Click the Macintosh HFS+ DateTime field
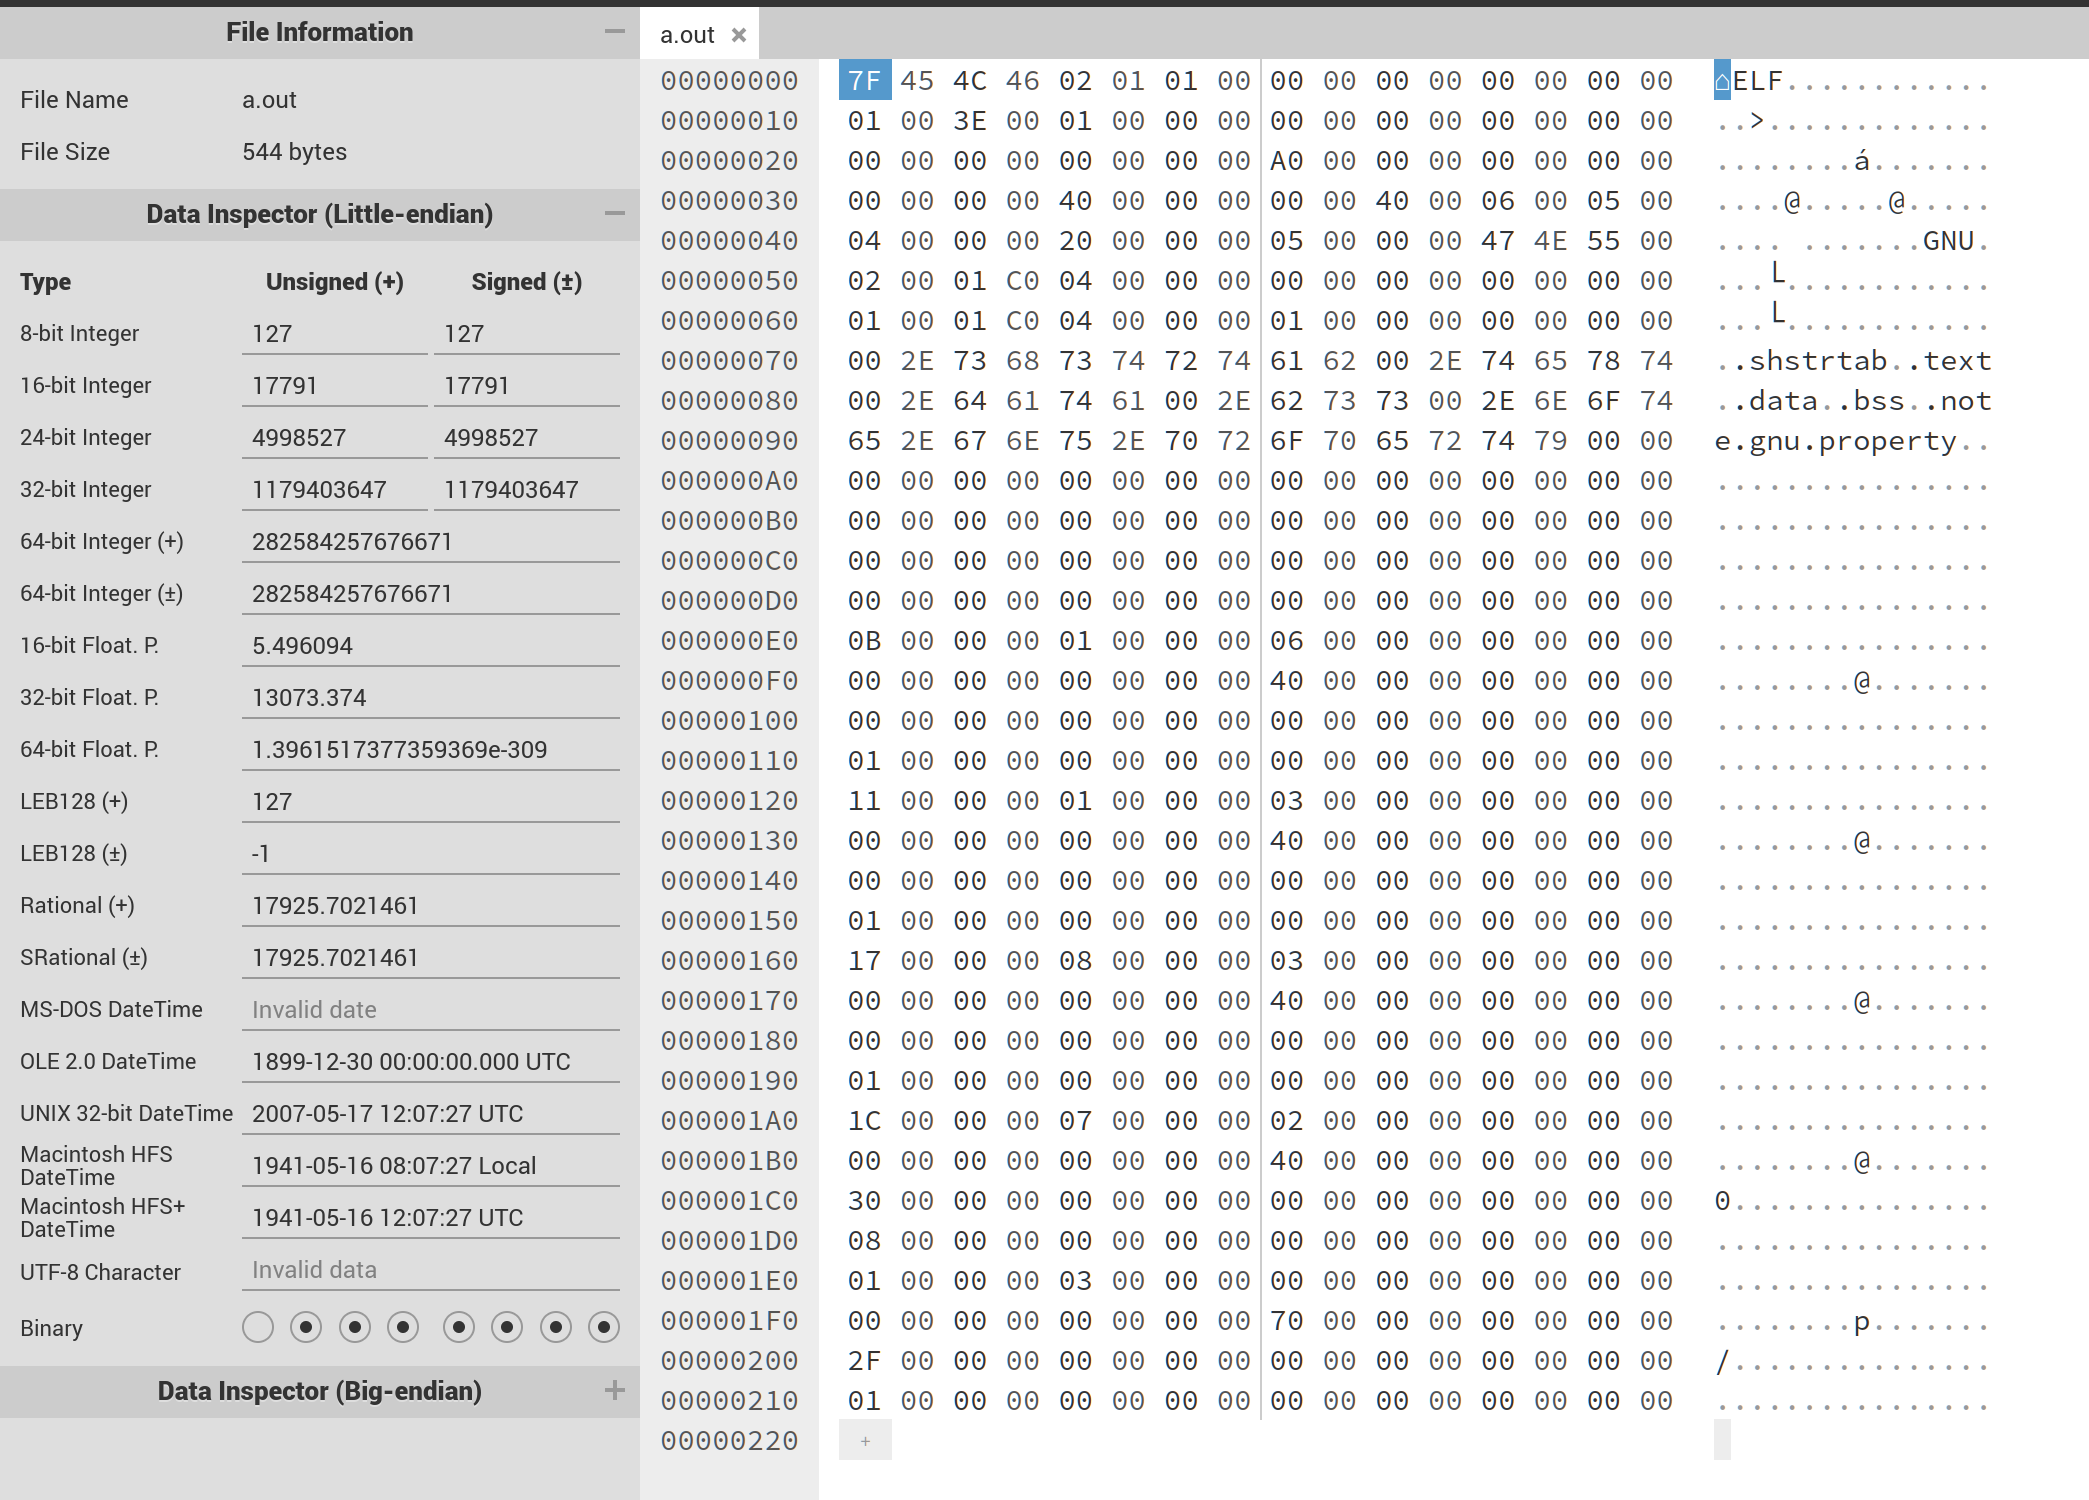 point(431,1218)
